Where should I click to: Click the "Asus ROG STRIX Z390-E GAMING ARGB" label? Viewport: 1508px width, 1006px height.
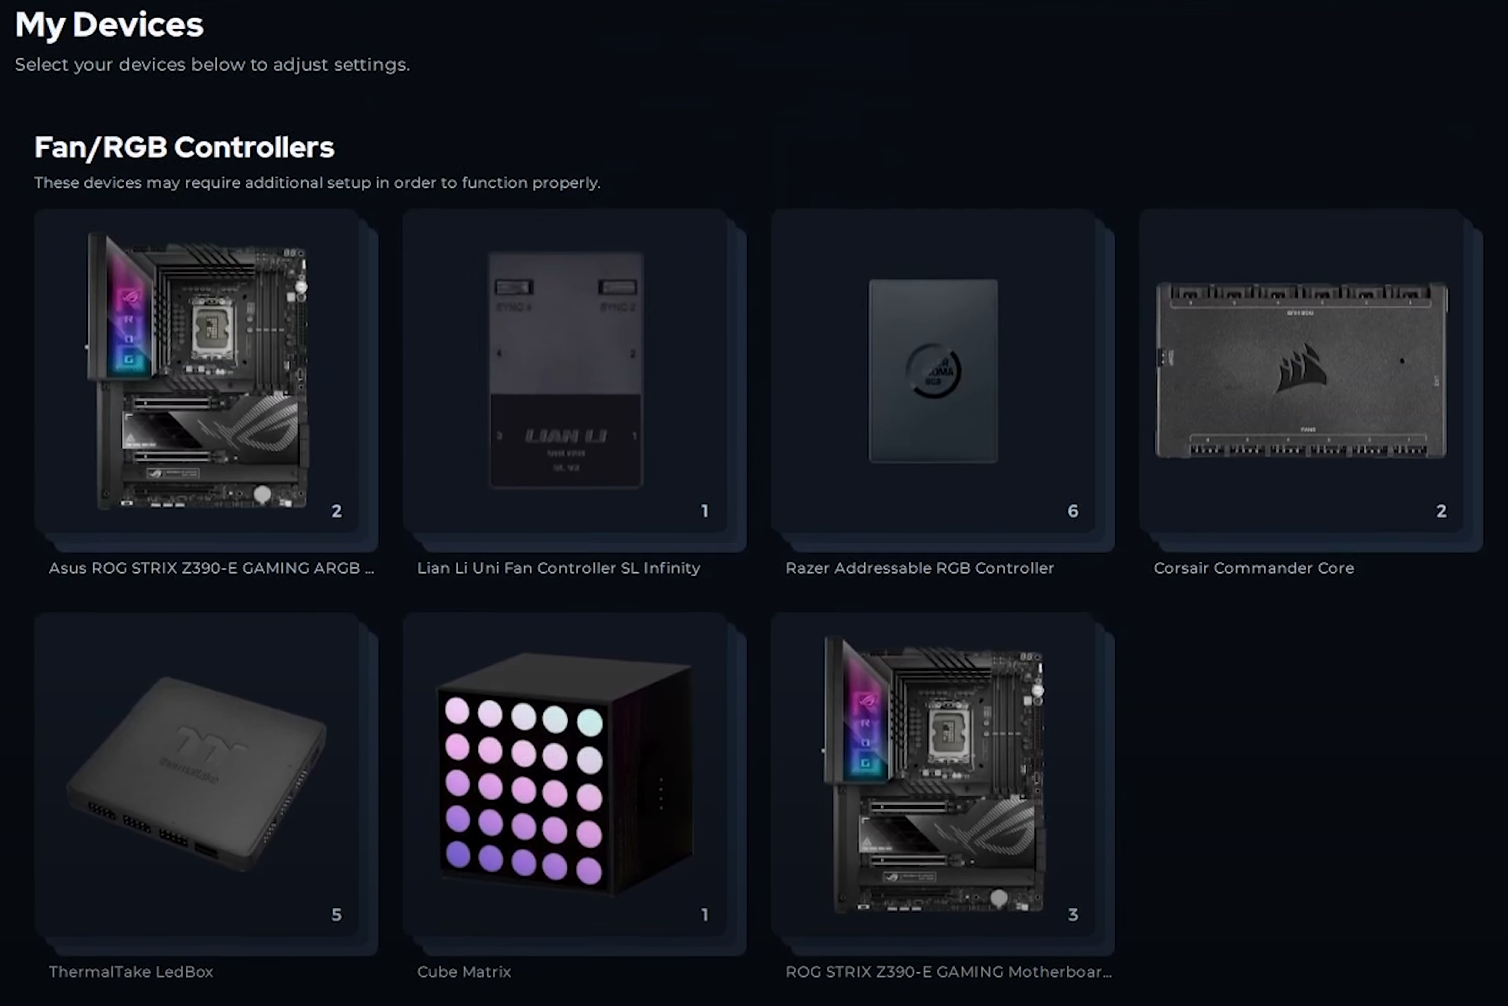coord(211,568)
